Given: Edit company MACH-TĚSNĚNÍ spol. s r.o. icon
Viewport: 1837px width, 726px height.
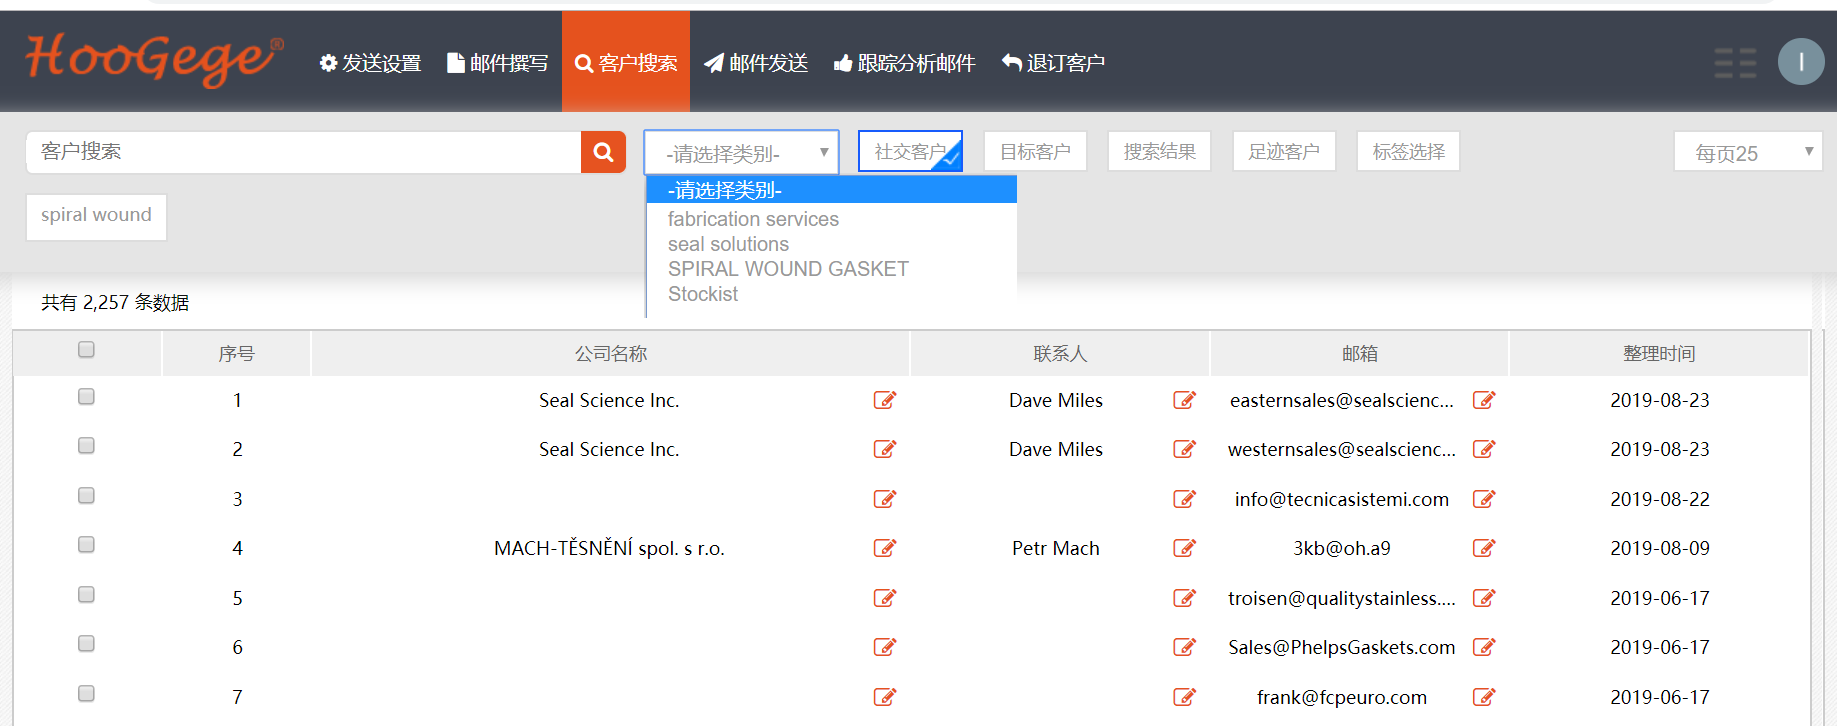Looking at the screenshot, I should (x=885, y=548).
